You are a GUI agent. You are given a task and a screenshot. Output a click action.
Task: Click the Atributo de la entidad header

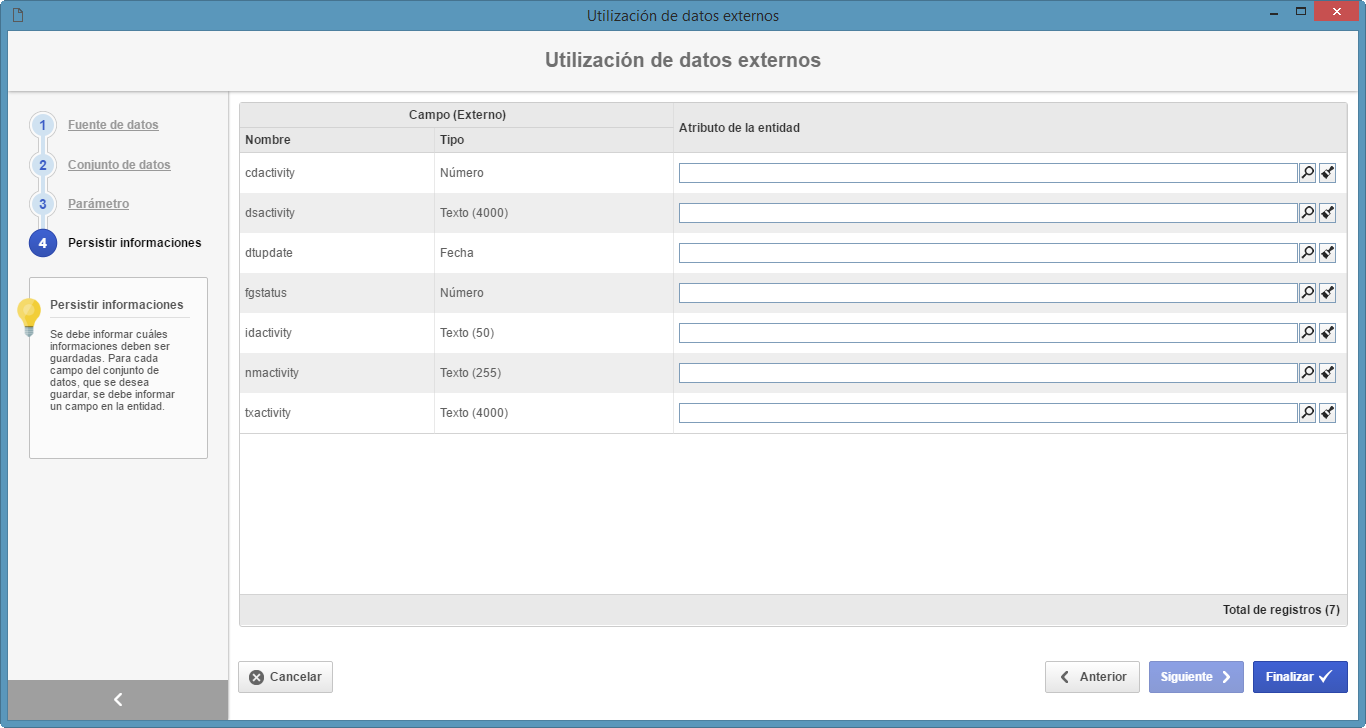(1010, 128)
